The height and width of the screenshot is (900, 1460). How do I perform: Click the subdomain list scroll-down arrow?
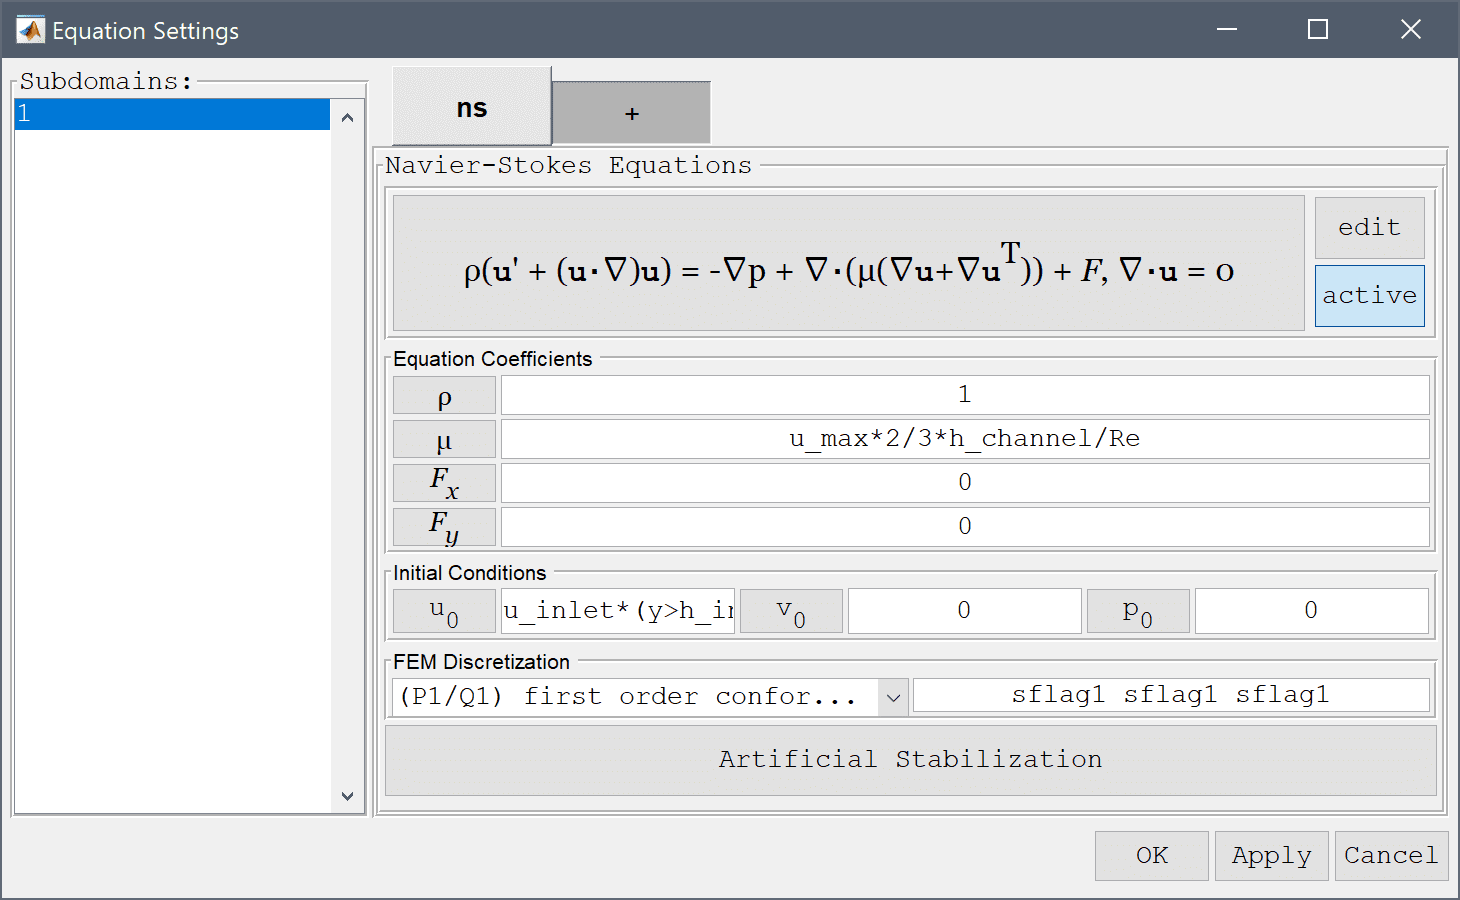[347, 796]
